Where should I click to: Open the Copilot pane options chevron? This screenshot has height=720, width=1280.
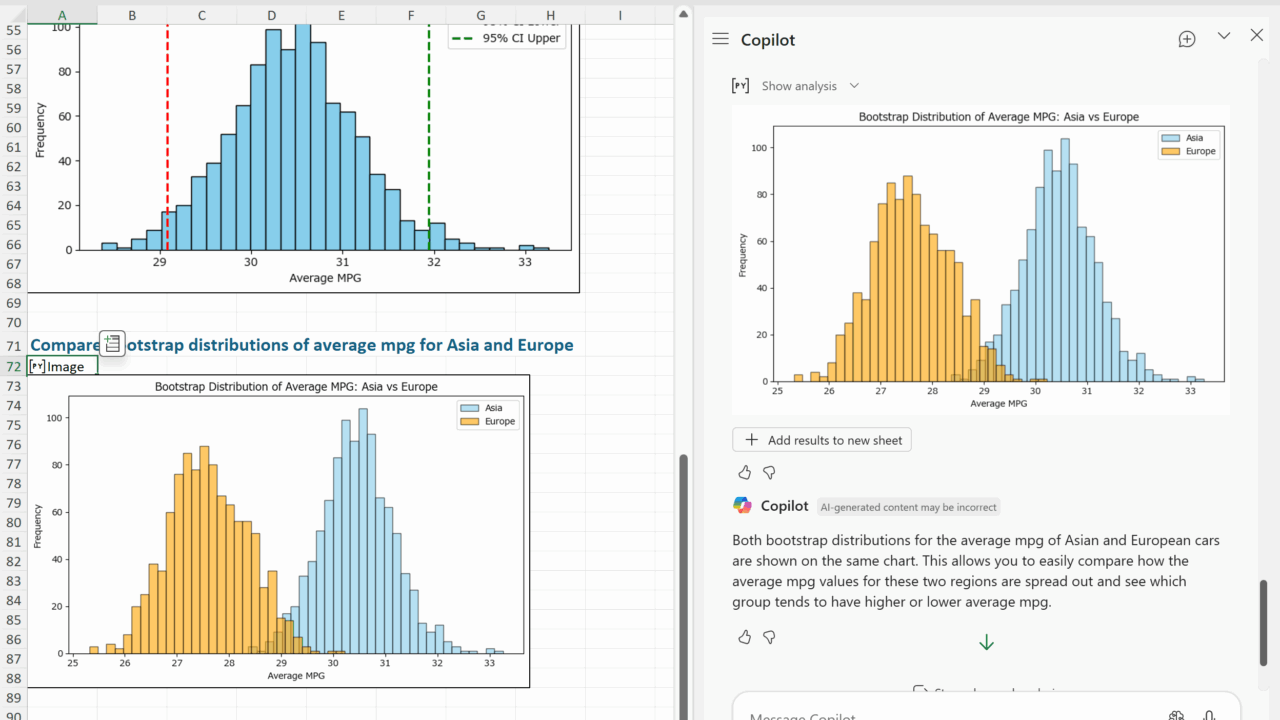[1223, 36]
